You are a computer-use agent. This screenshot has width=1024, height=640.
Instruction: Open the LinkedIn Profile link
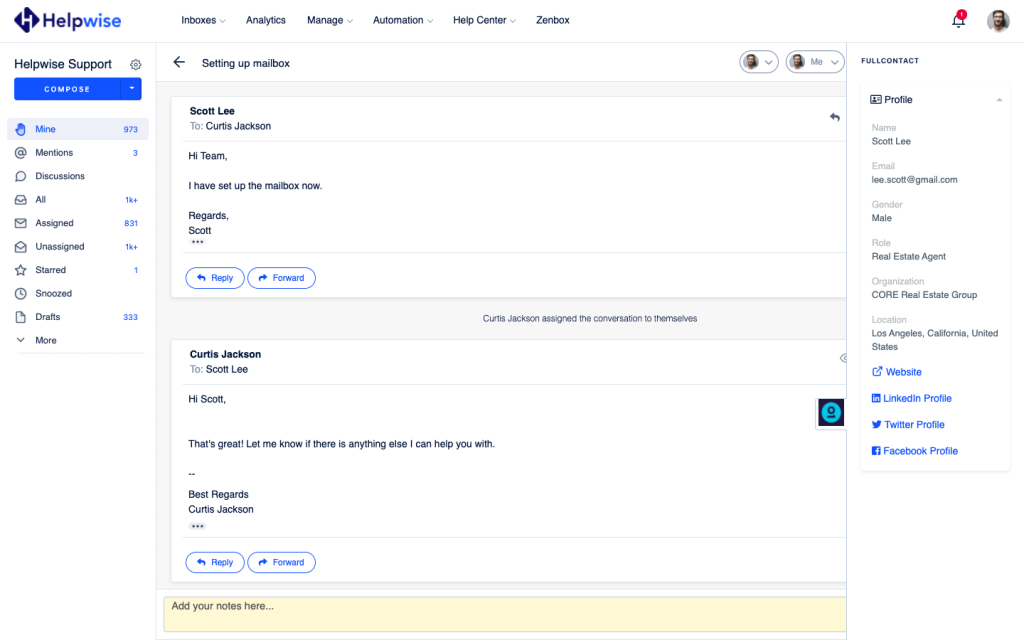click(x=916, y=398)
